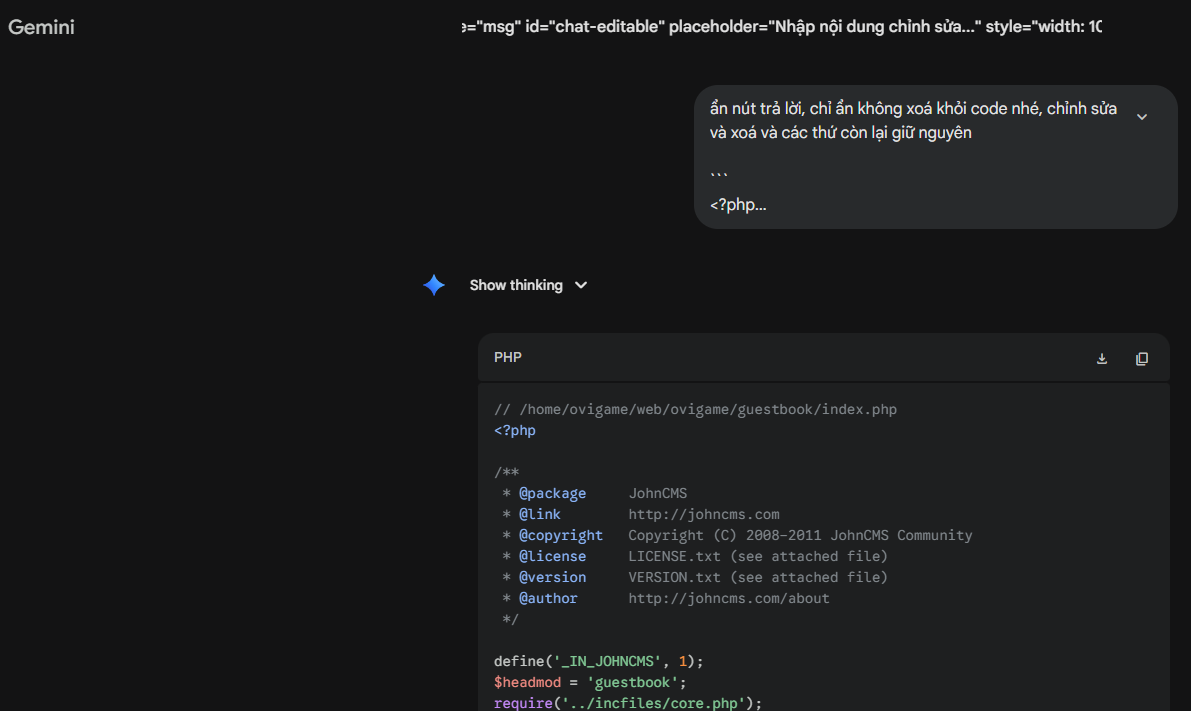Click the file path comment line
The height and width of the screenshot is (711, 1191).
tap(695, 409)
